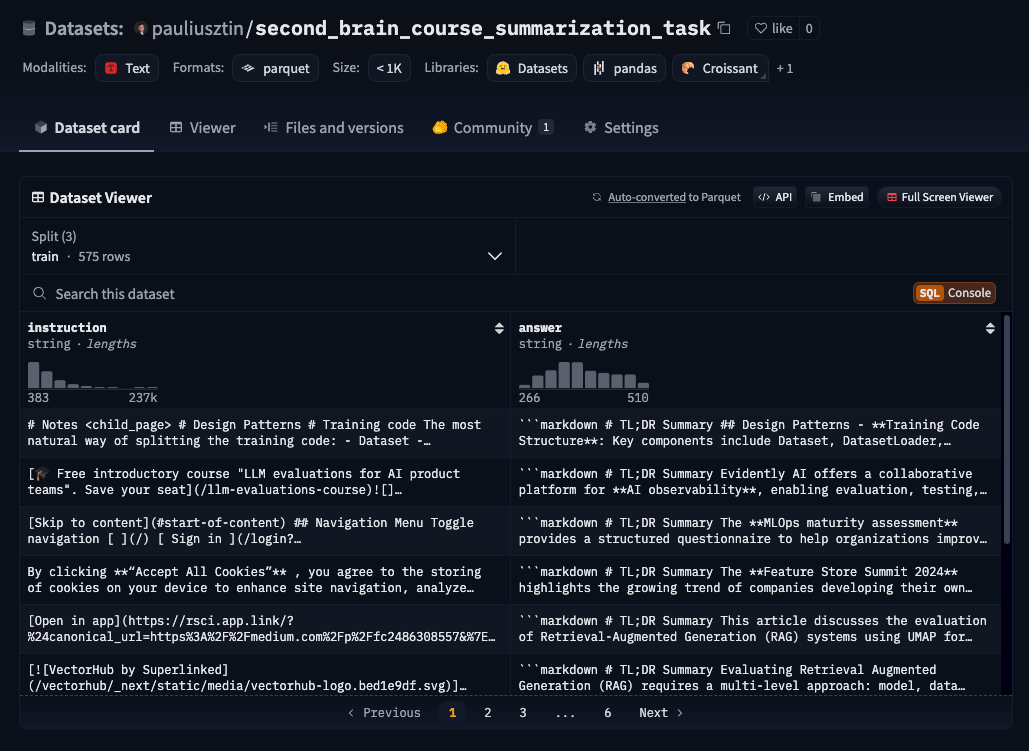Select the UMAP RAG evaluation answer cell

pyautogui.click(x=756, y=629)
